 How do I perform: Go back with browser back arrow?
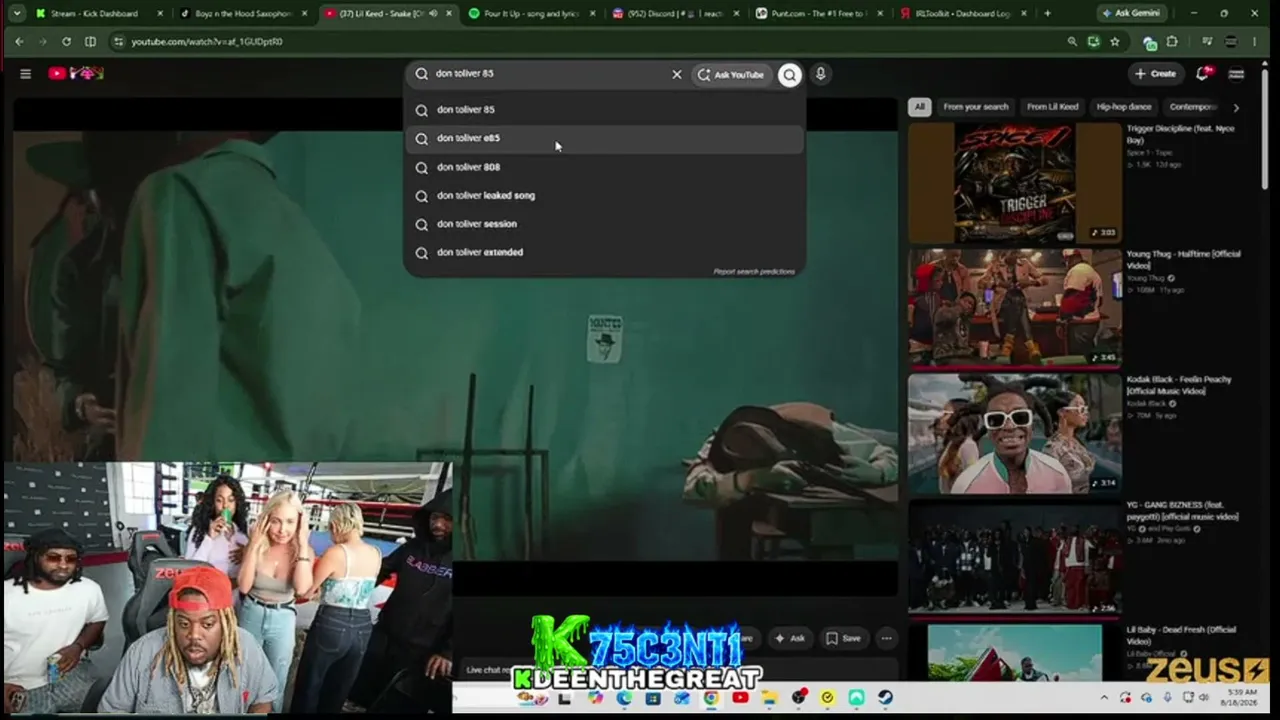point(19,42)
